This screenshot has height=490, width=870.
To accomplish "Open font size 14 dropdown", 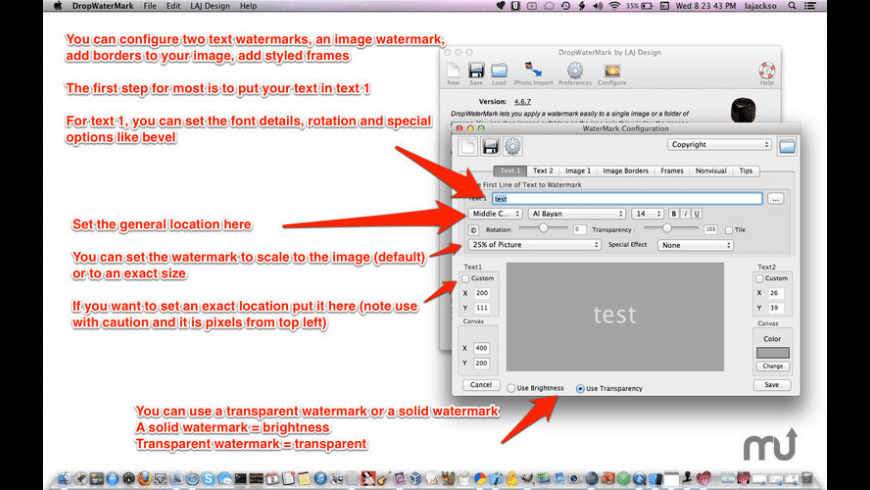I will tap(648, 214).
